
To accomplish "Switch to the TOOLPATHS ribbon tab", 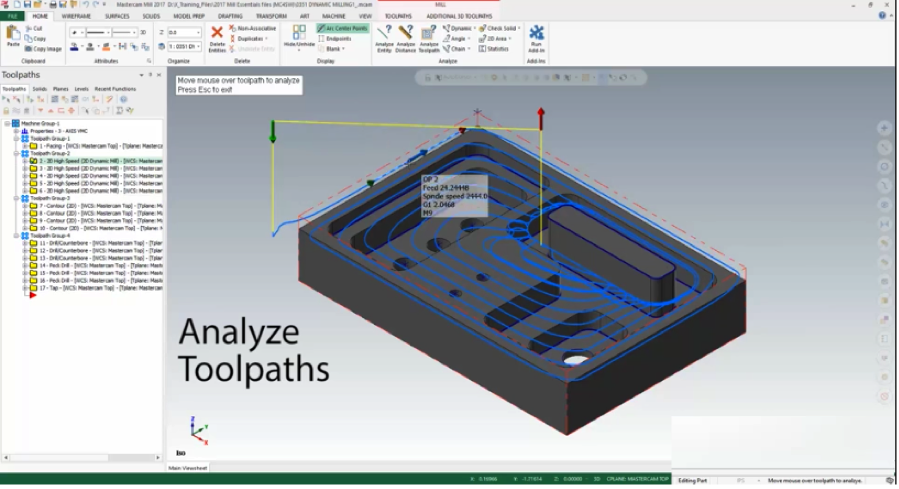I will point(398,16).
